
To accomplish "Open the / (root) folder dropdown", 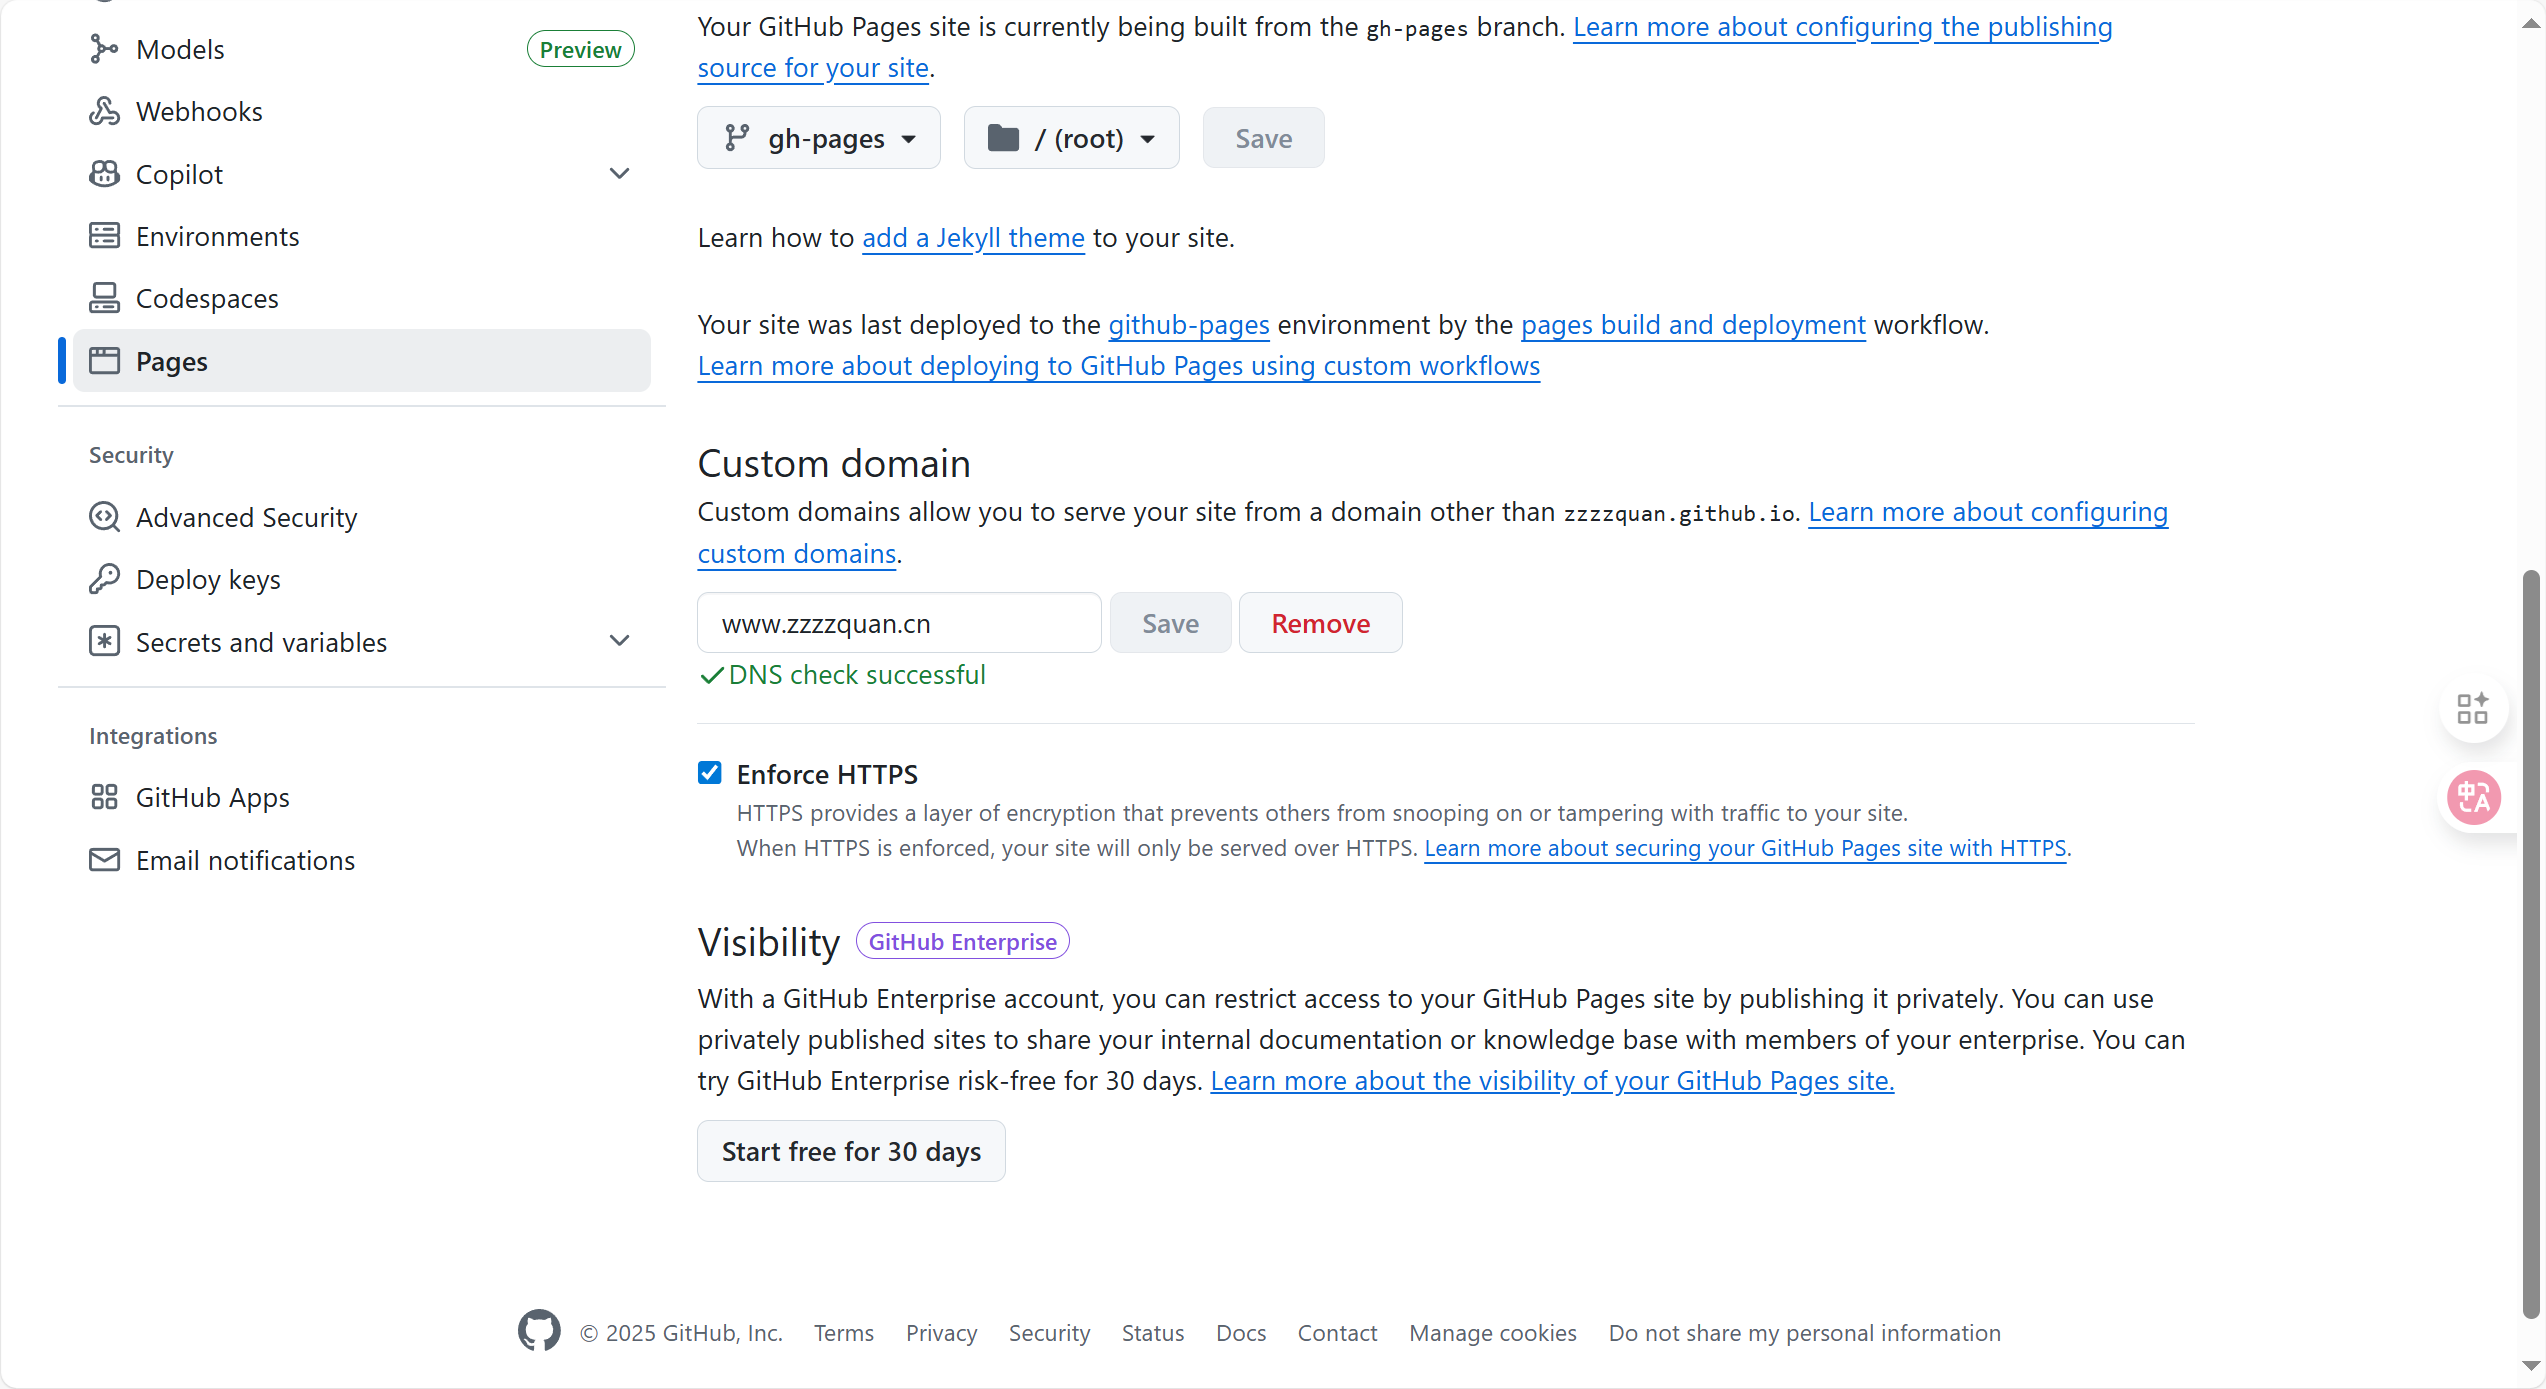I will (1071, 138).
